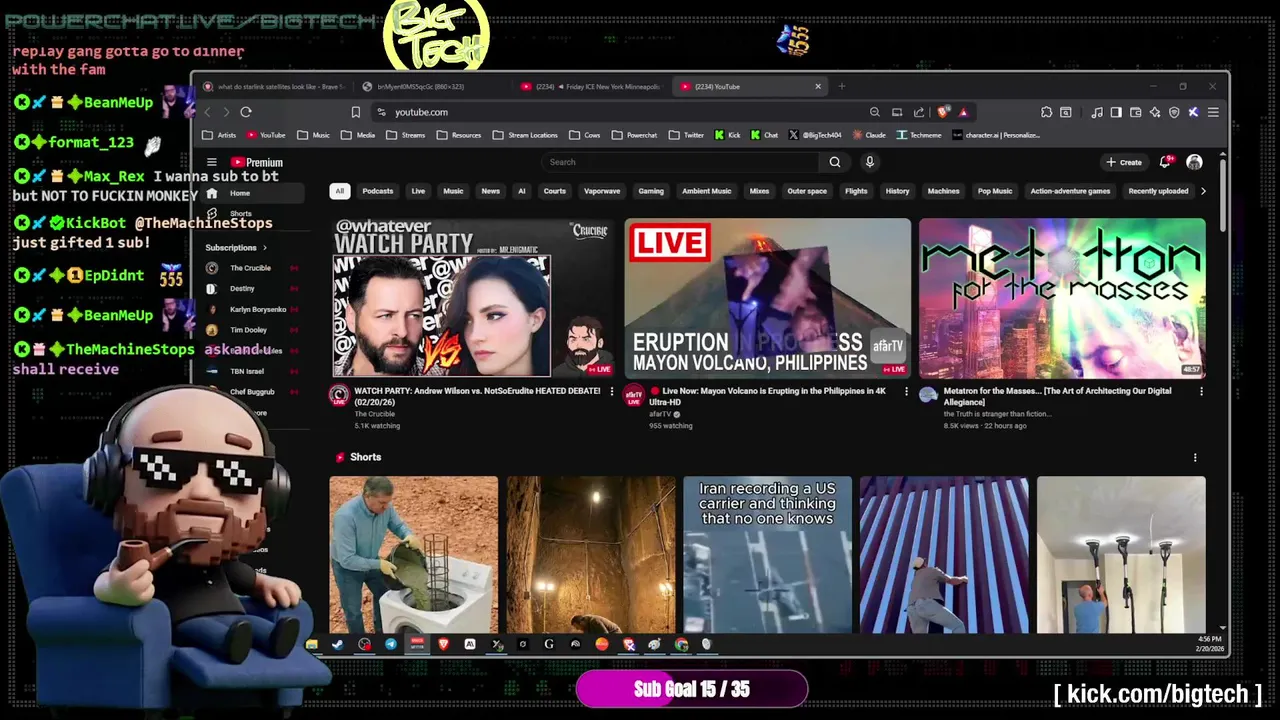
Task: Open a new browser tab with plus
Action: [842, 87]
